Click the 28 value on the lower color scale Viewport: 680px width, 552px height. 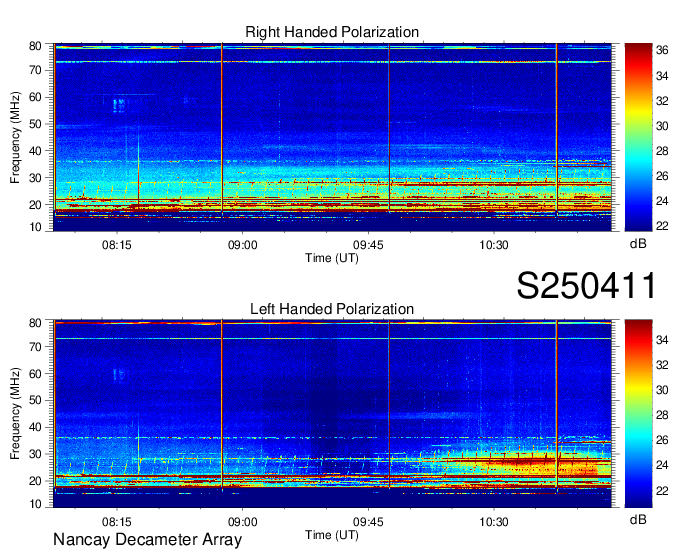pyautogui.click(x=662, y=415)
